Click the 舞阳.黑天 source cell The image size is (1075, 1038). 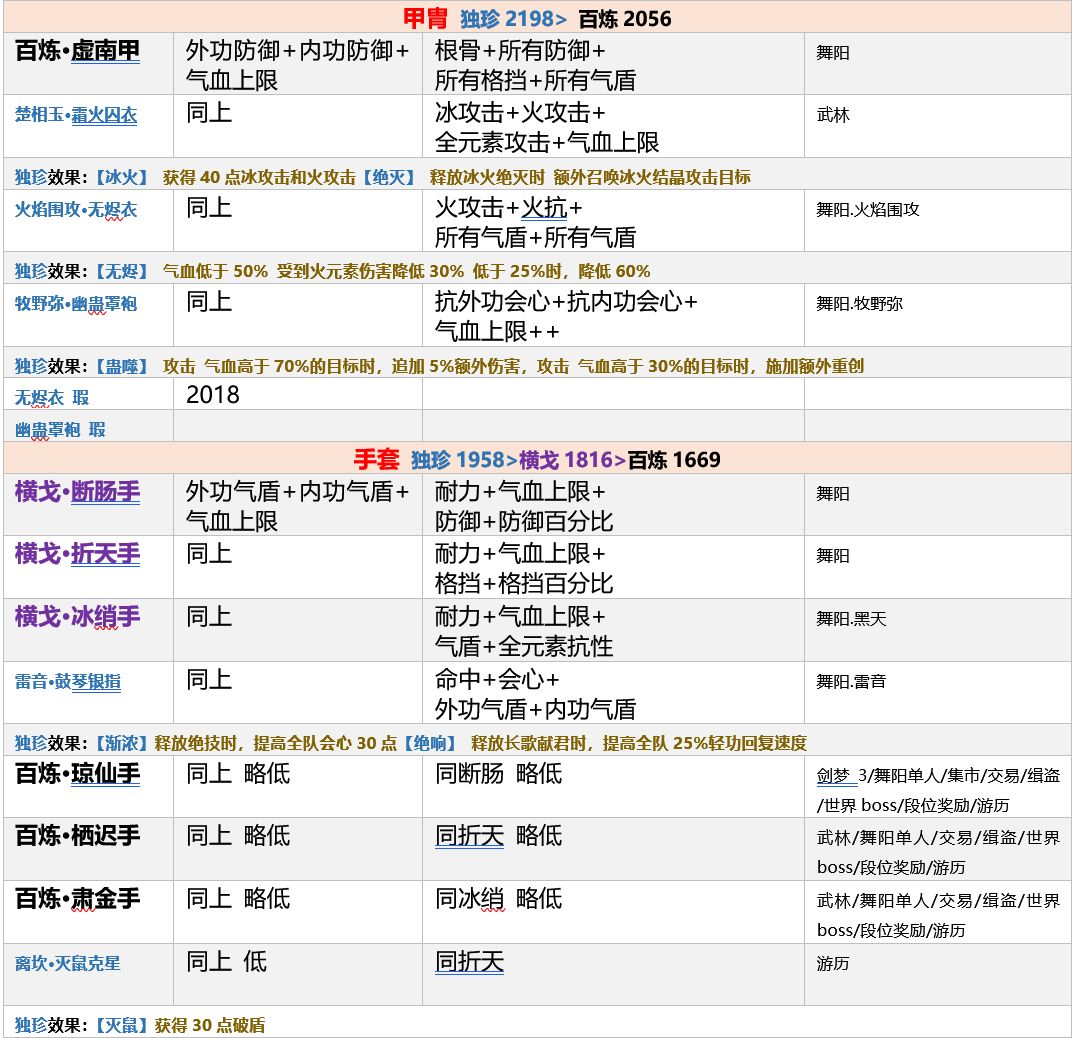pos(851,619)
